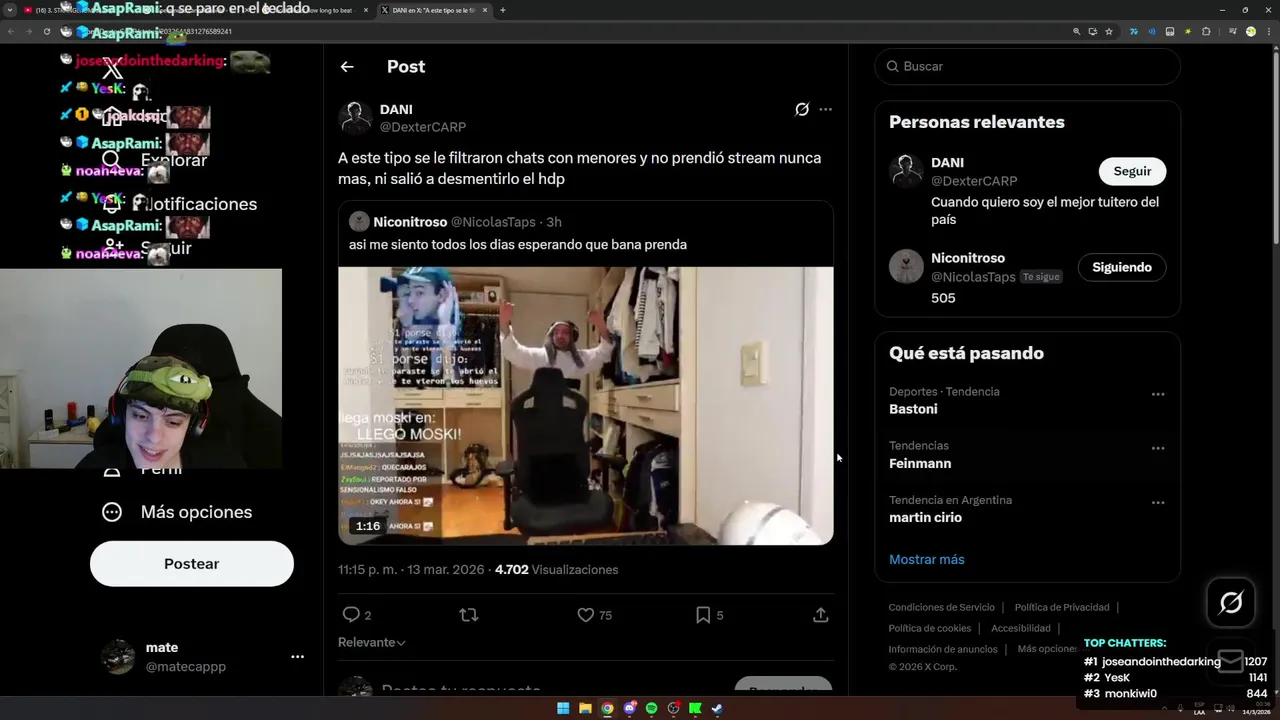
Task: Click DANI name in Personas relevantes
Action: point(947,162)
